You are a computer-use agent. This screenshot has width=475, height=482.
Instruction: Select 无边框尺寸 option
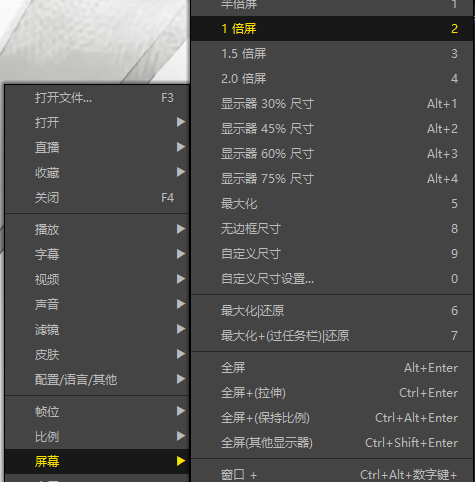coord(332,229)
